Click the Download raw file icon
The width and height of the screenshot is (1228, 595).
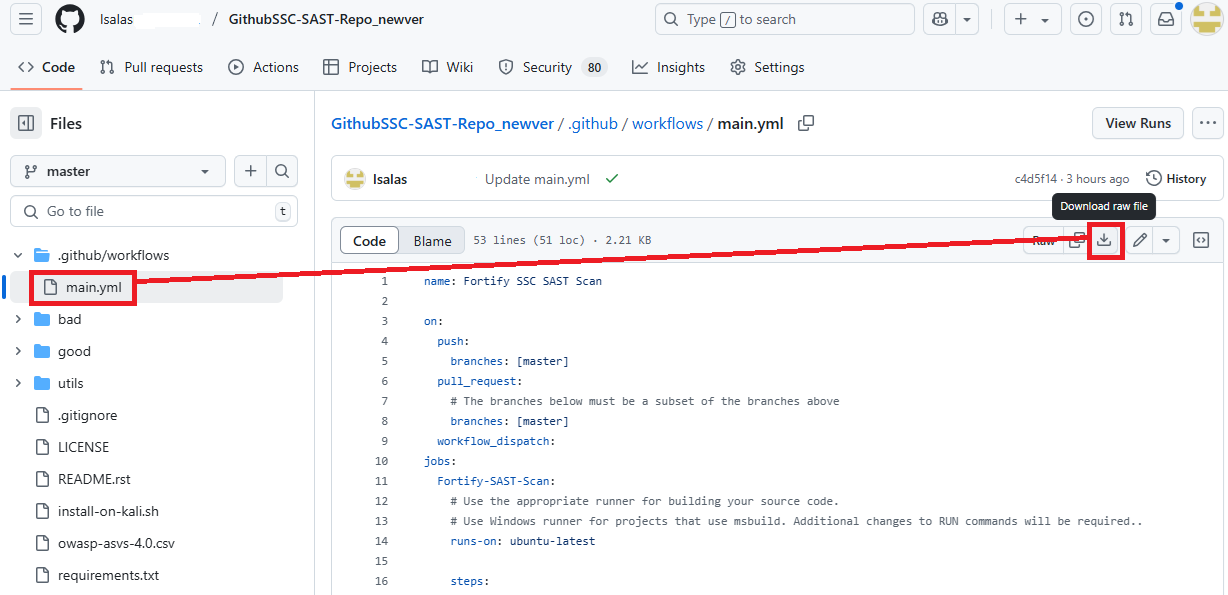coord(1104,240)
